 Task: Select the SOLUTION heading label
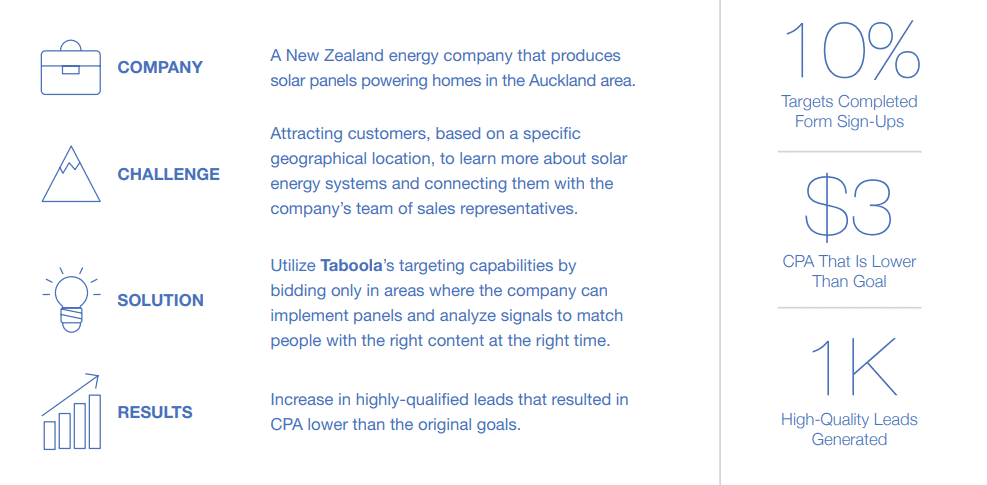tap(161, 300)
